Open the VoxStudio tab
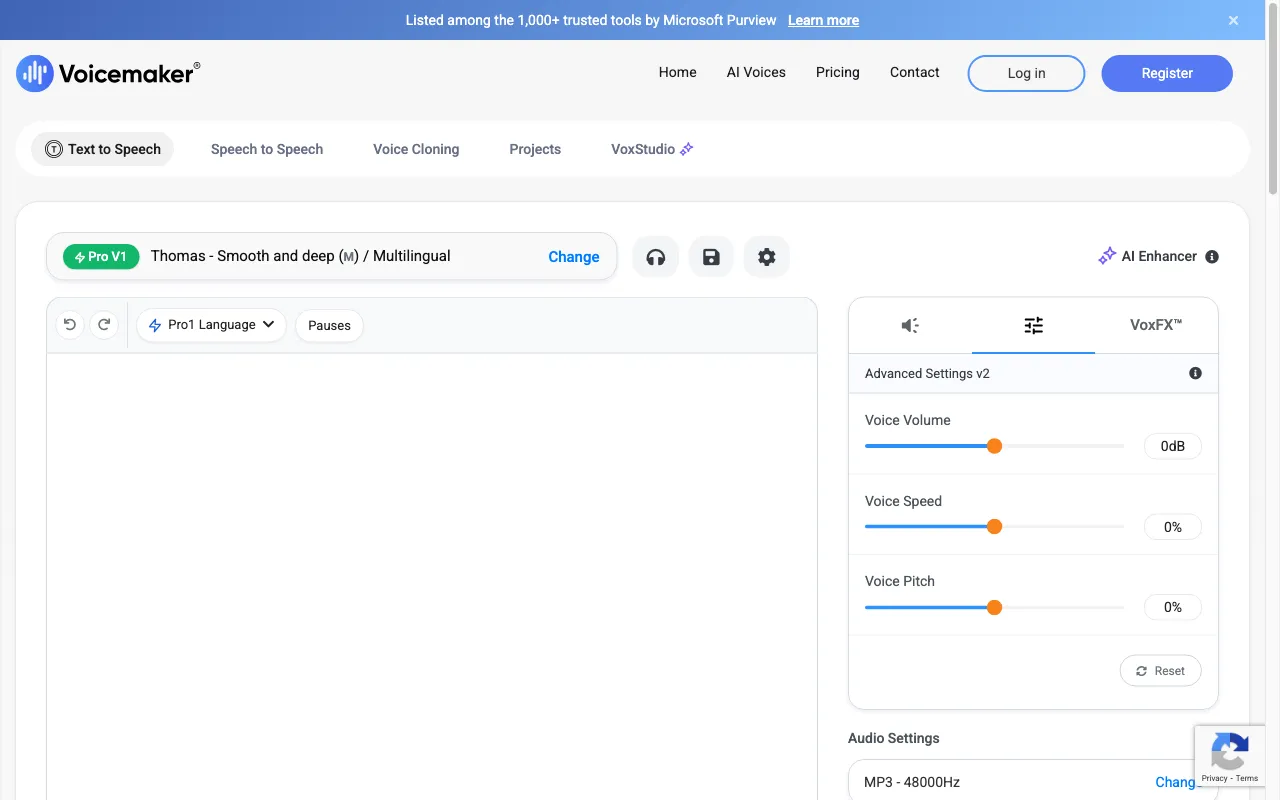1280x800 pixels. tap(652, 149)
